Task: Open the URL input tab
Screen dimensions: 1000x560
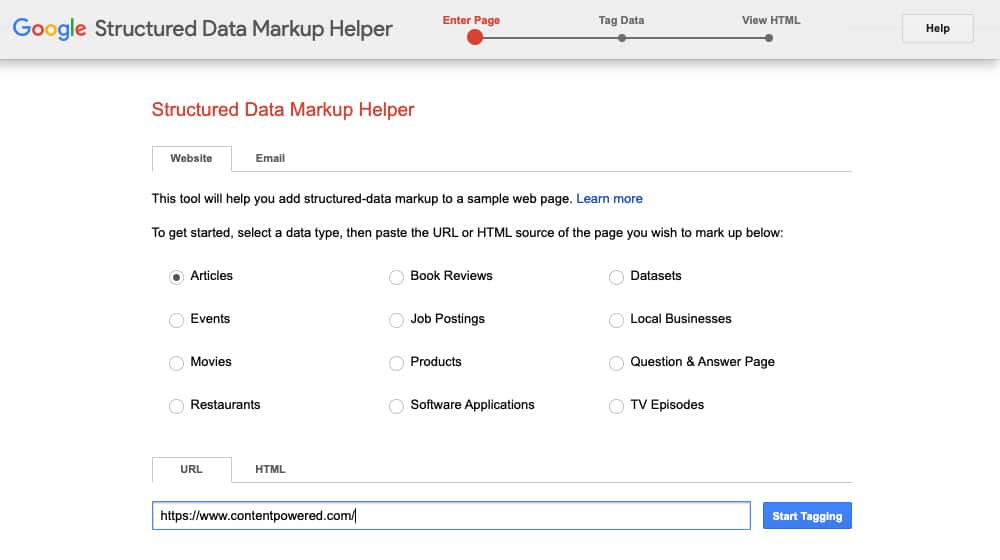Action: tap(191, 469)
